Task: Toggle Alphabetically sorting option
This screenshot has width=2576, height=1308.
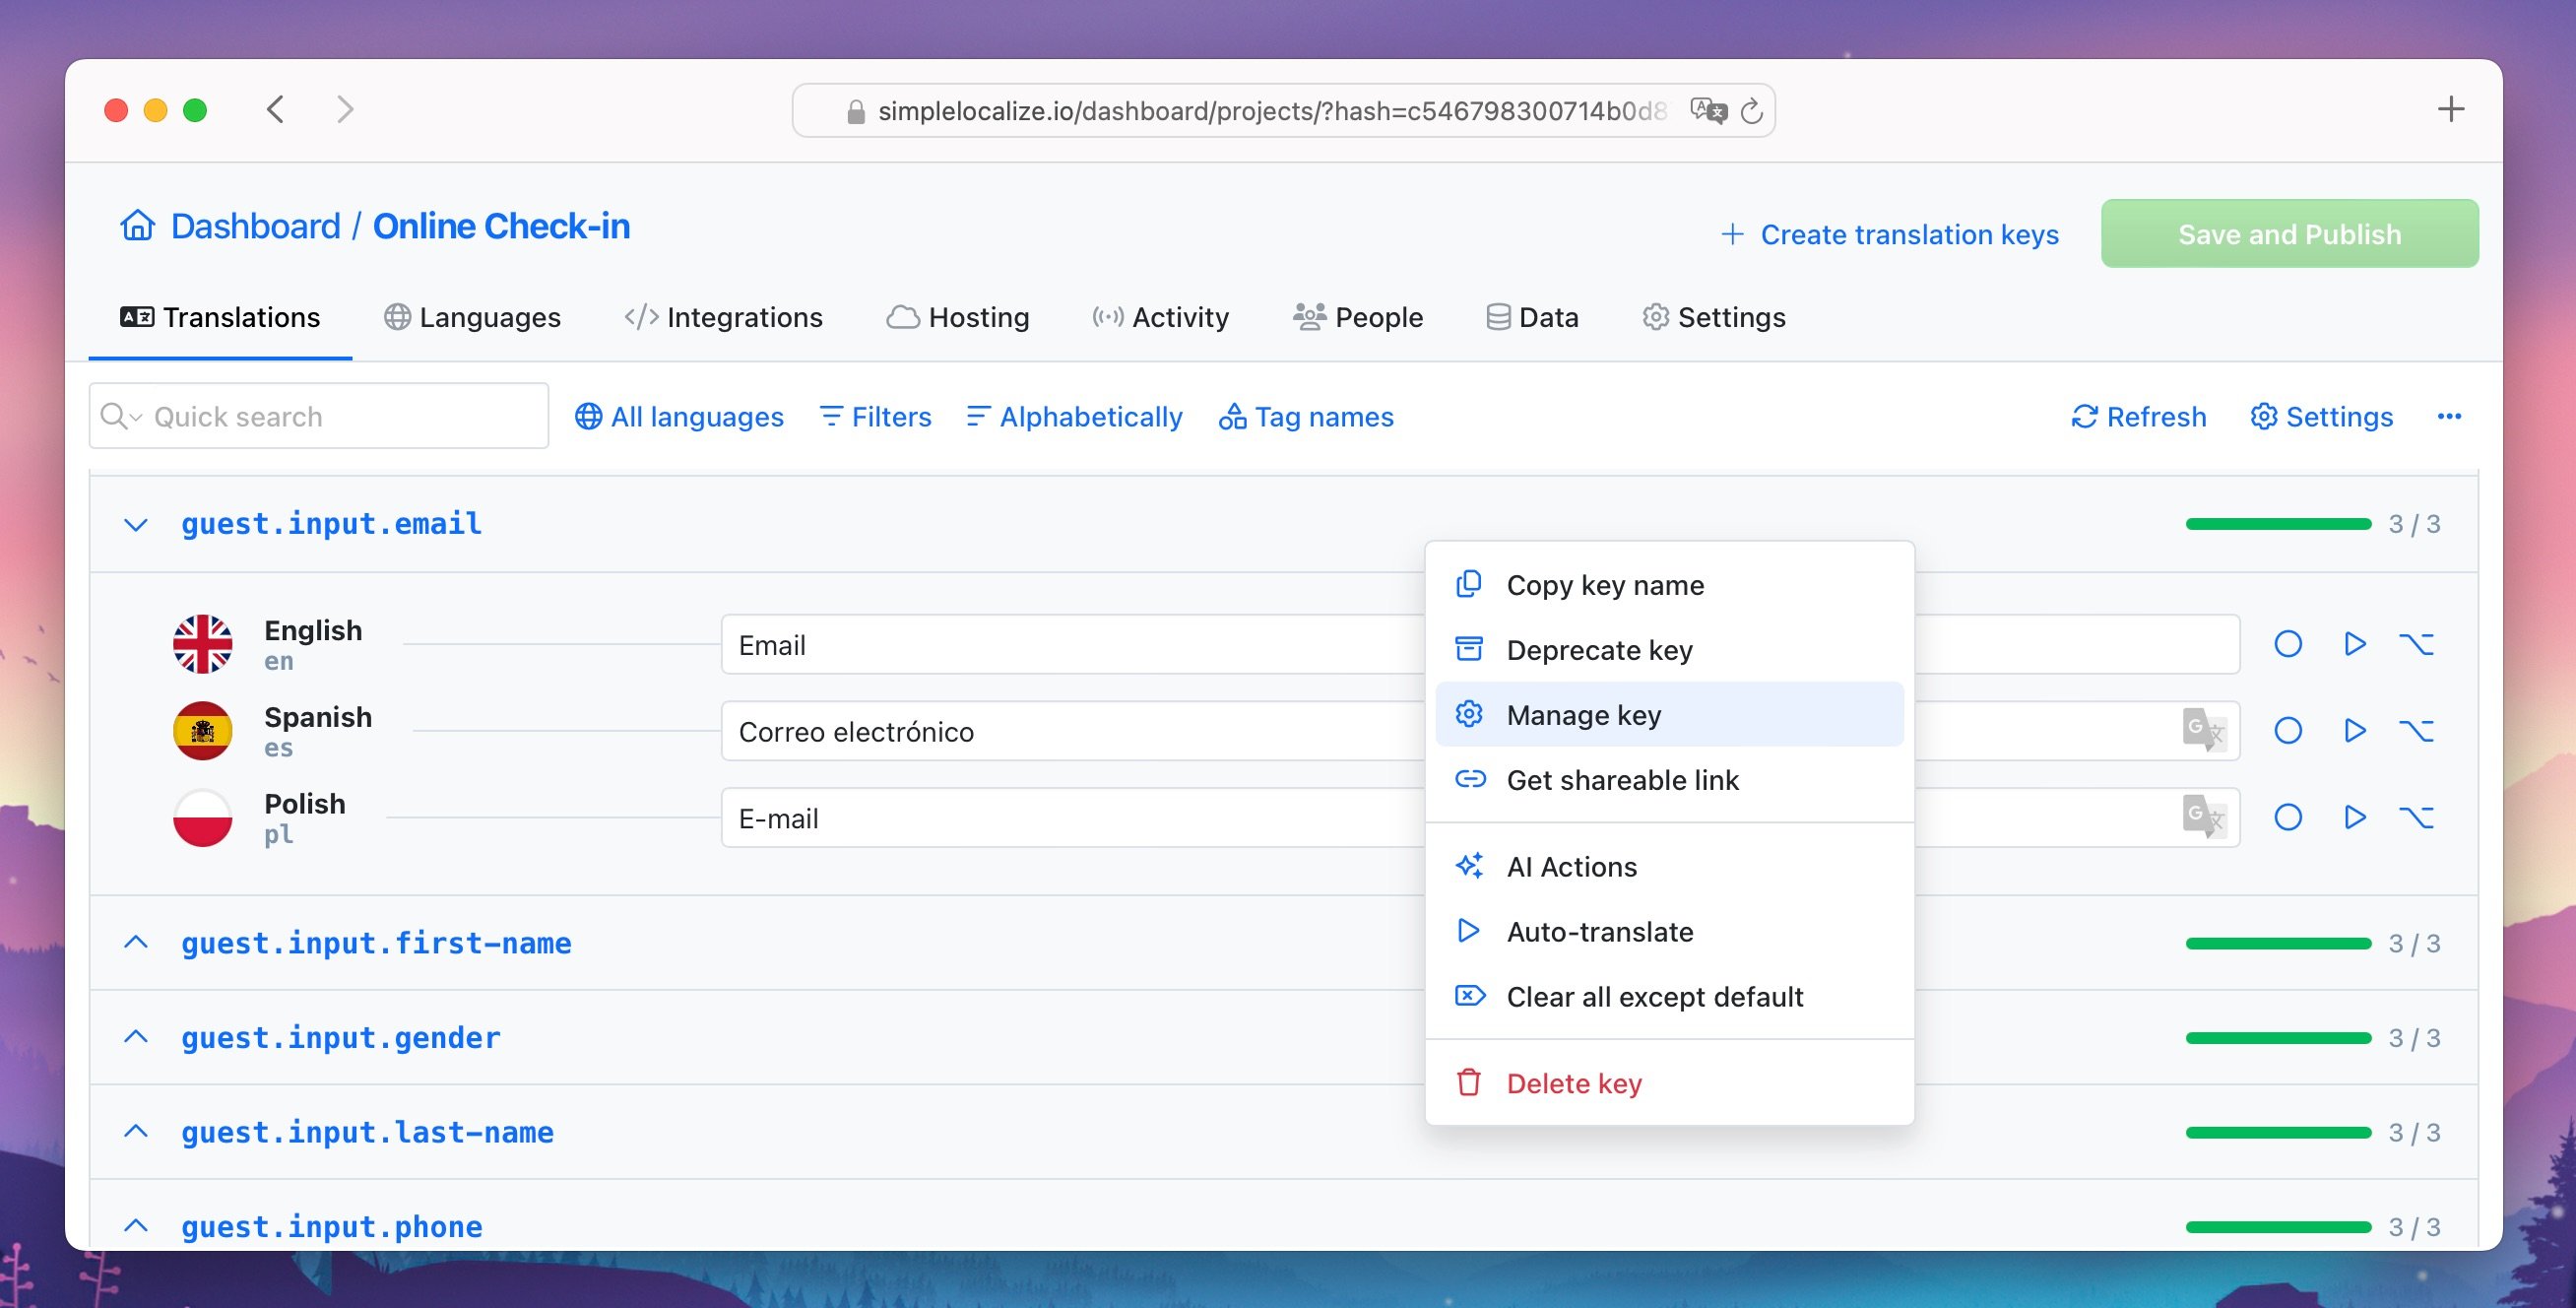Action: [1073, 414]
